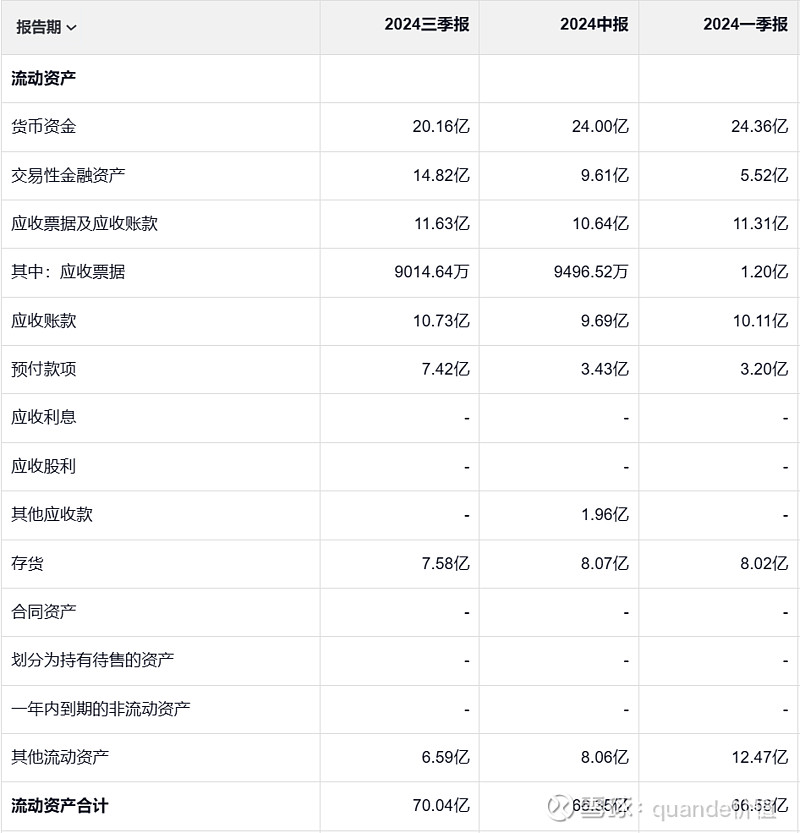Select the 11.31亿 receivables value
The width and height of the screenshot is (800, 833).
[x=760, y=224]
